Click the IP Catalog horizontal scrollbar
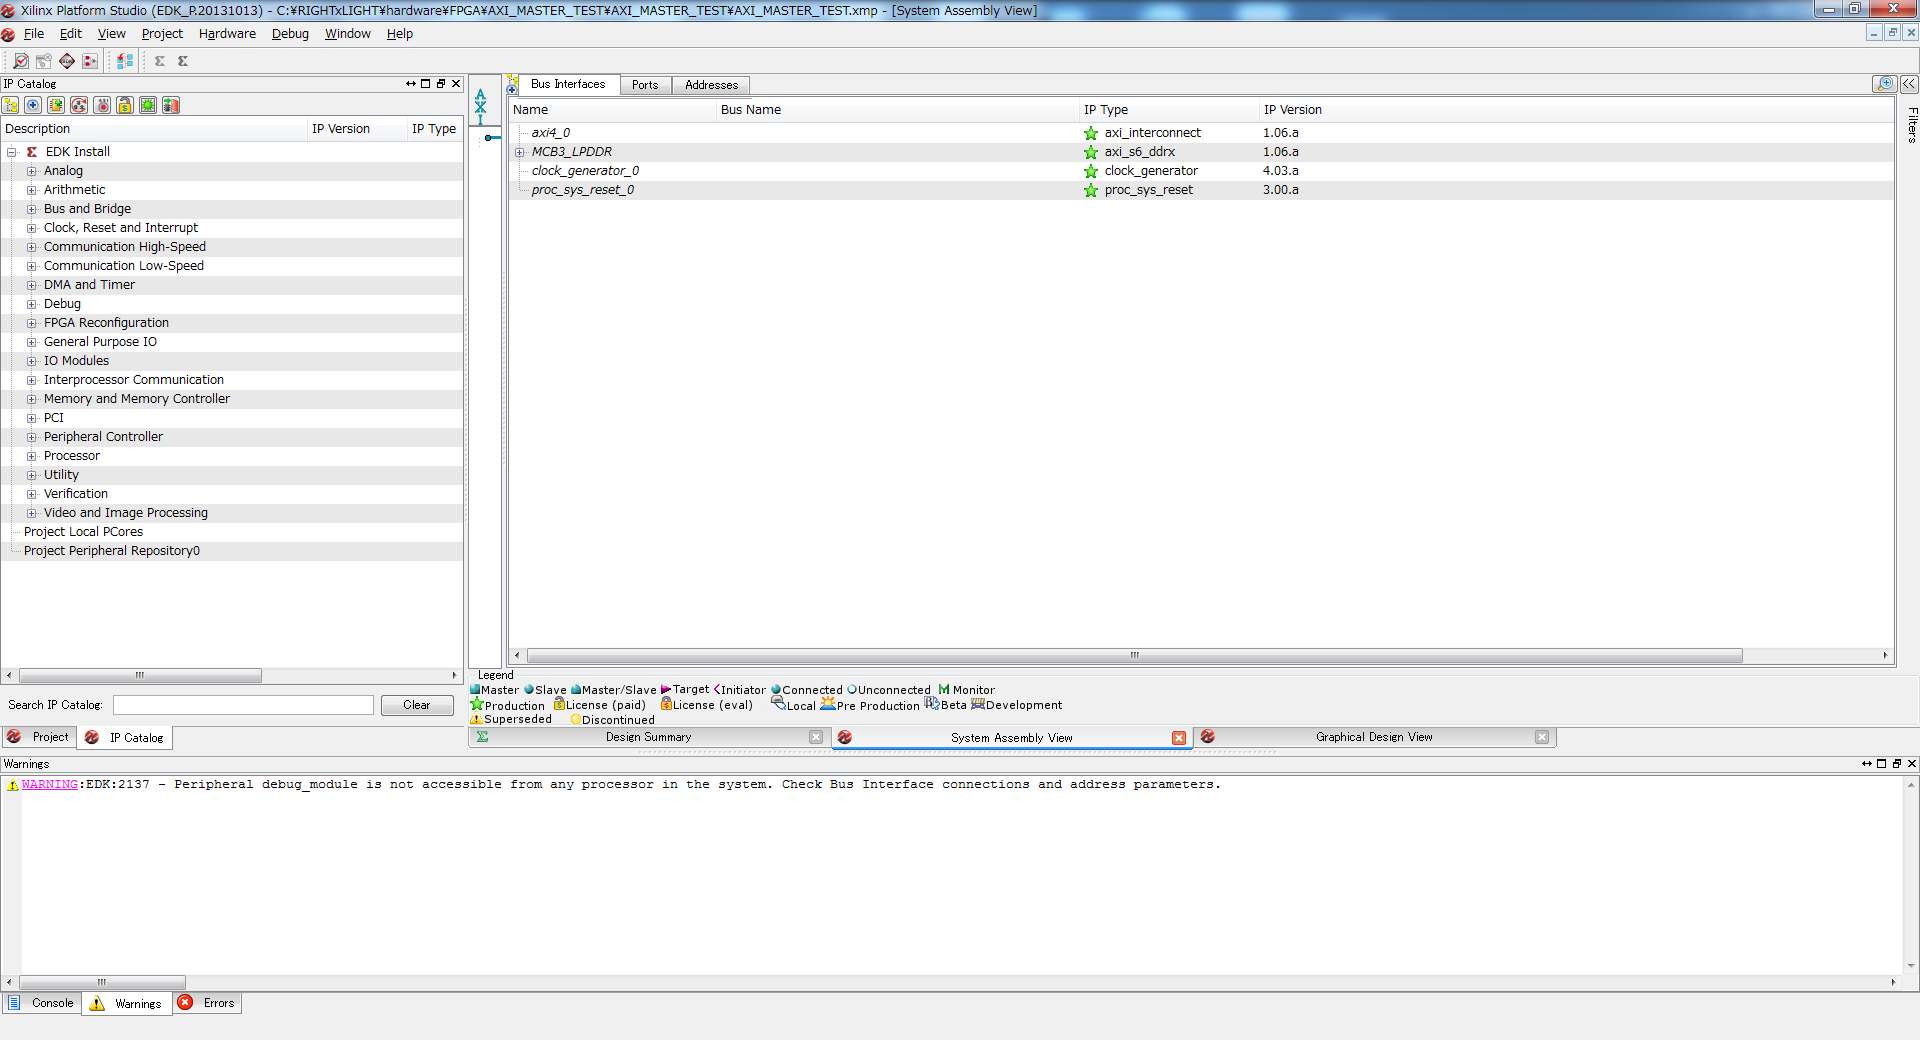Image resolution: width=1920 pixels, height=1040 pixels. click(140, 676)
